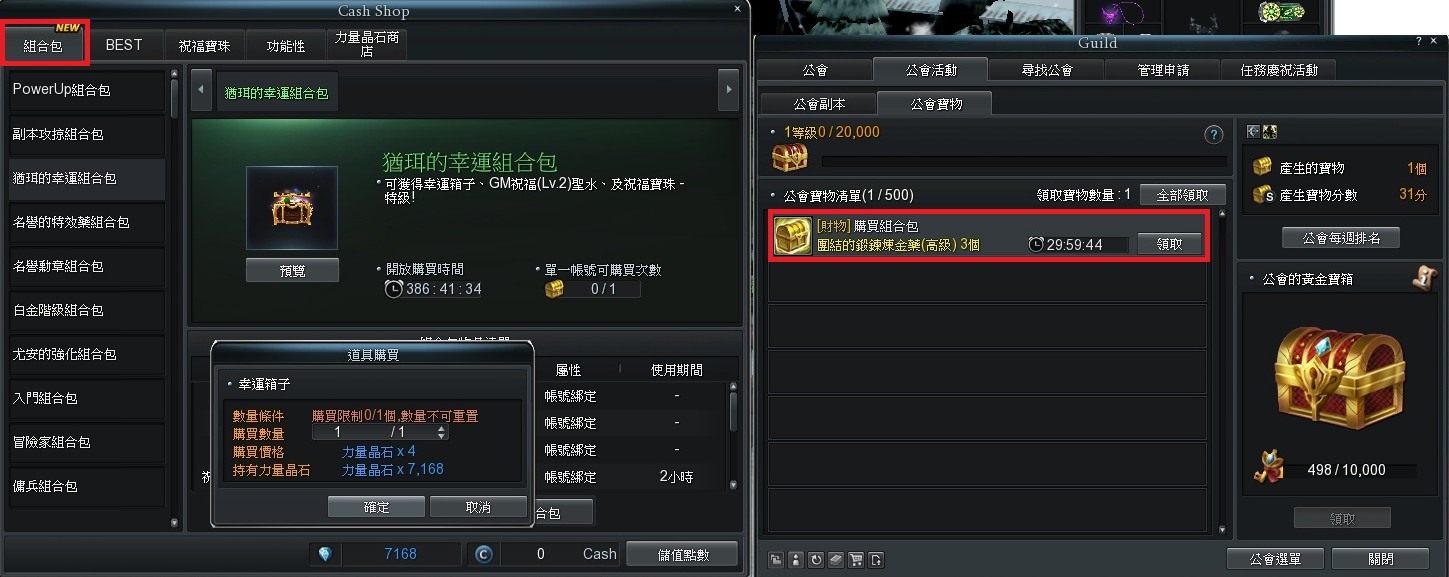Image resolution: width=1449 pixels, height=577 pixels.
Task: Select the 獵珥的幸運組合包 package thumbnail
Action: (x=292, y=208)
